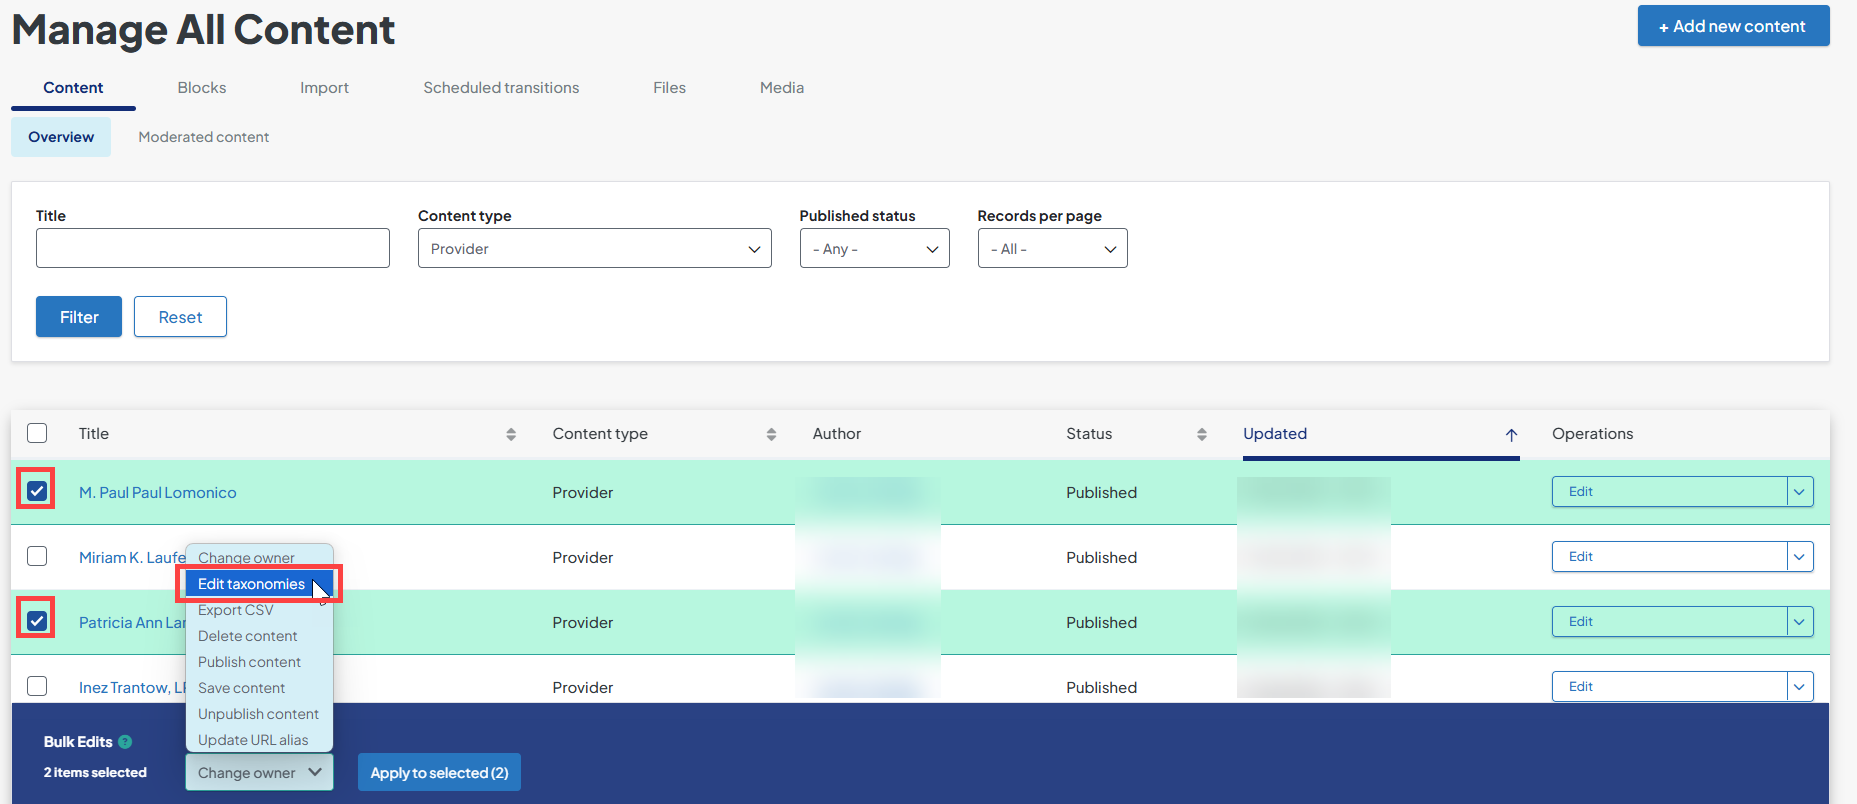Click the Updated column ascending arrow icon
This screenshot has width=1857, height=804.
1511,435
